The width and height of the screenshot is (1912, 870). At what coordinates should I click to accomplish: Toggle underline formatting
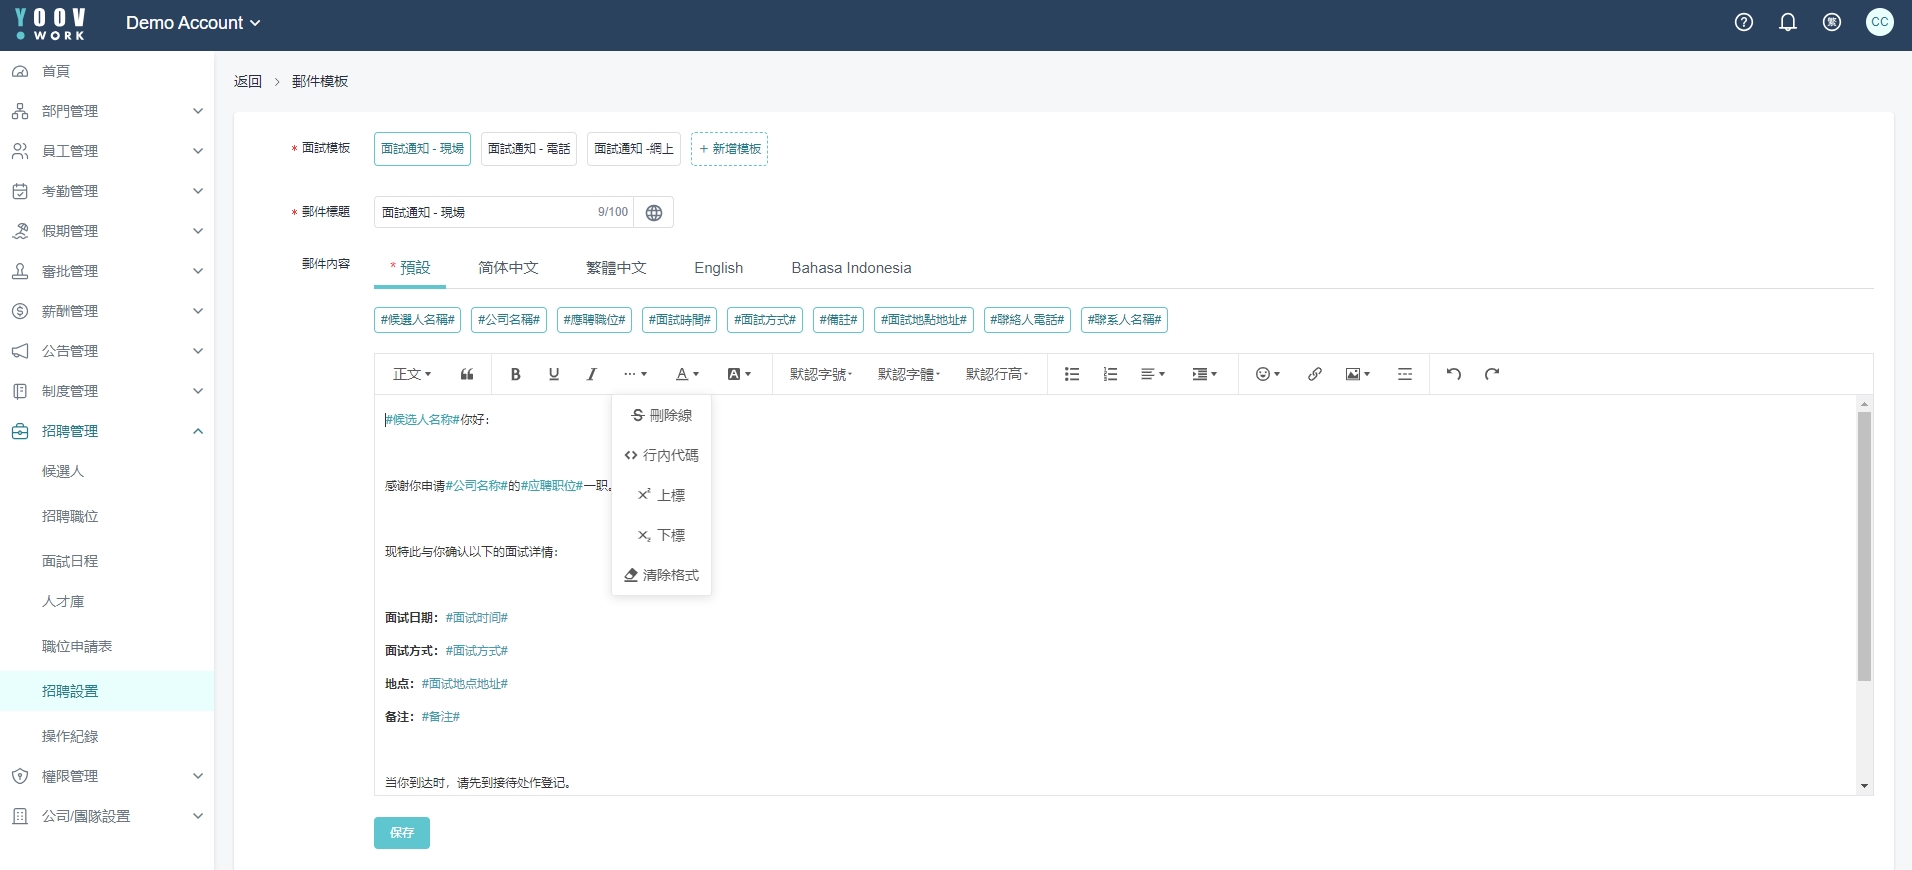click(x=554, y=374)
